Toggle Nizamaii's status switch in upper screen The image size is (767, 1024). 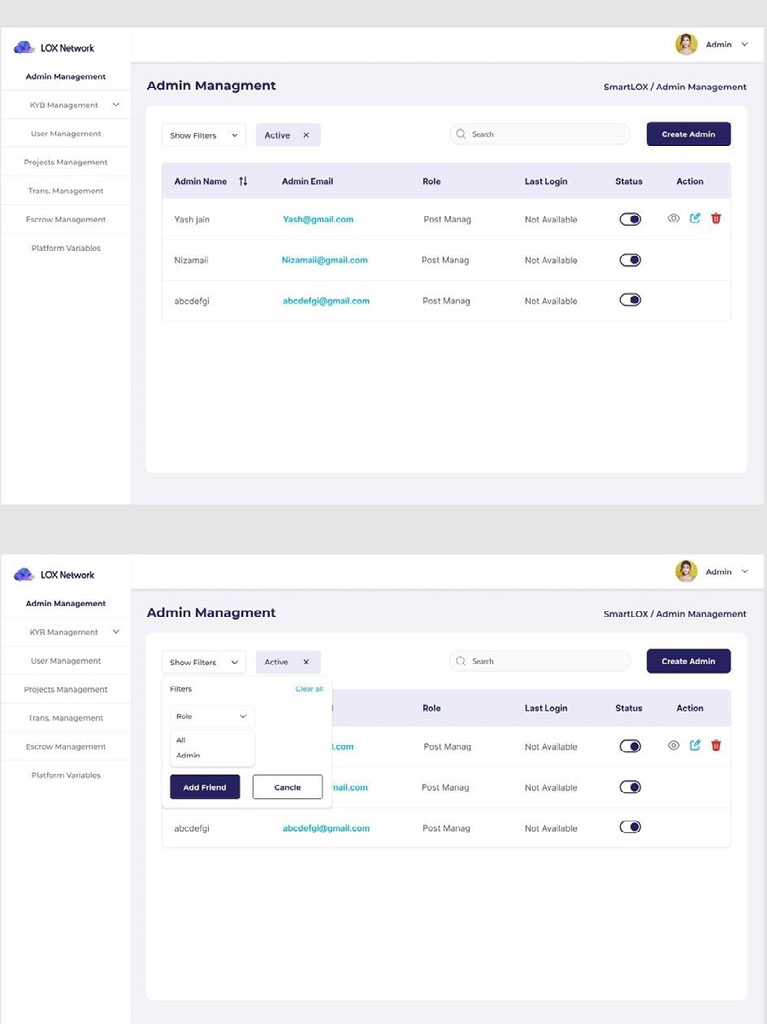click(630, 260)
